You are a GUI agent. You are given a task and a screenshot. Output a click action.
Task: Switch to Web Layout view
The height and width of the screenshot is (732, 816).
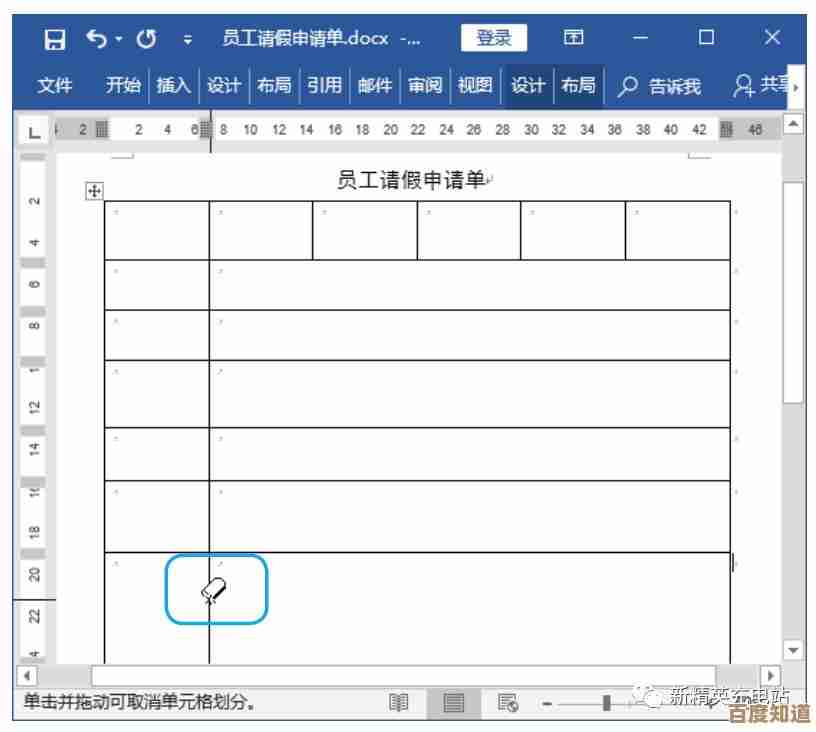pyautogui.click(x=508, y=703)
